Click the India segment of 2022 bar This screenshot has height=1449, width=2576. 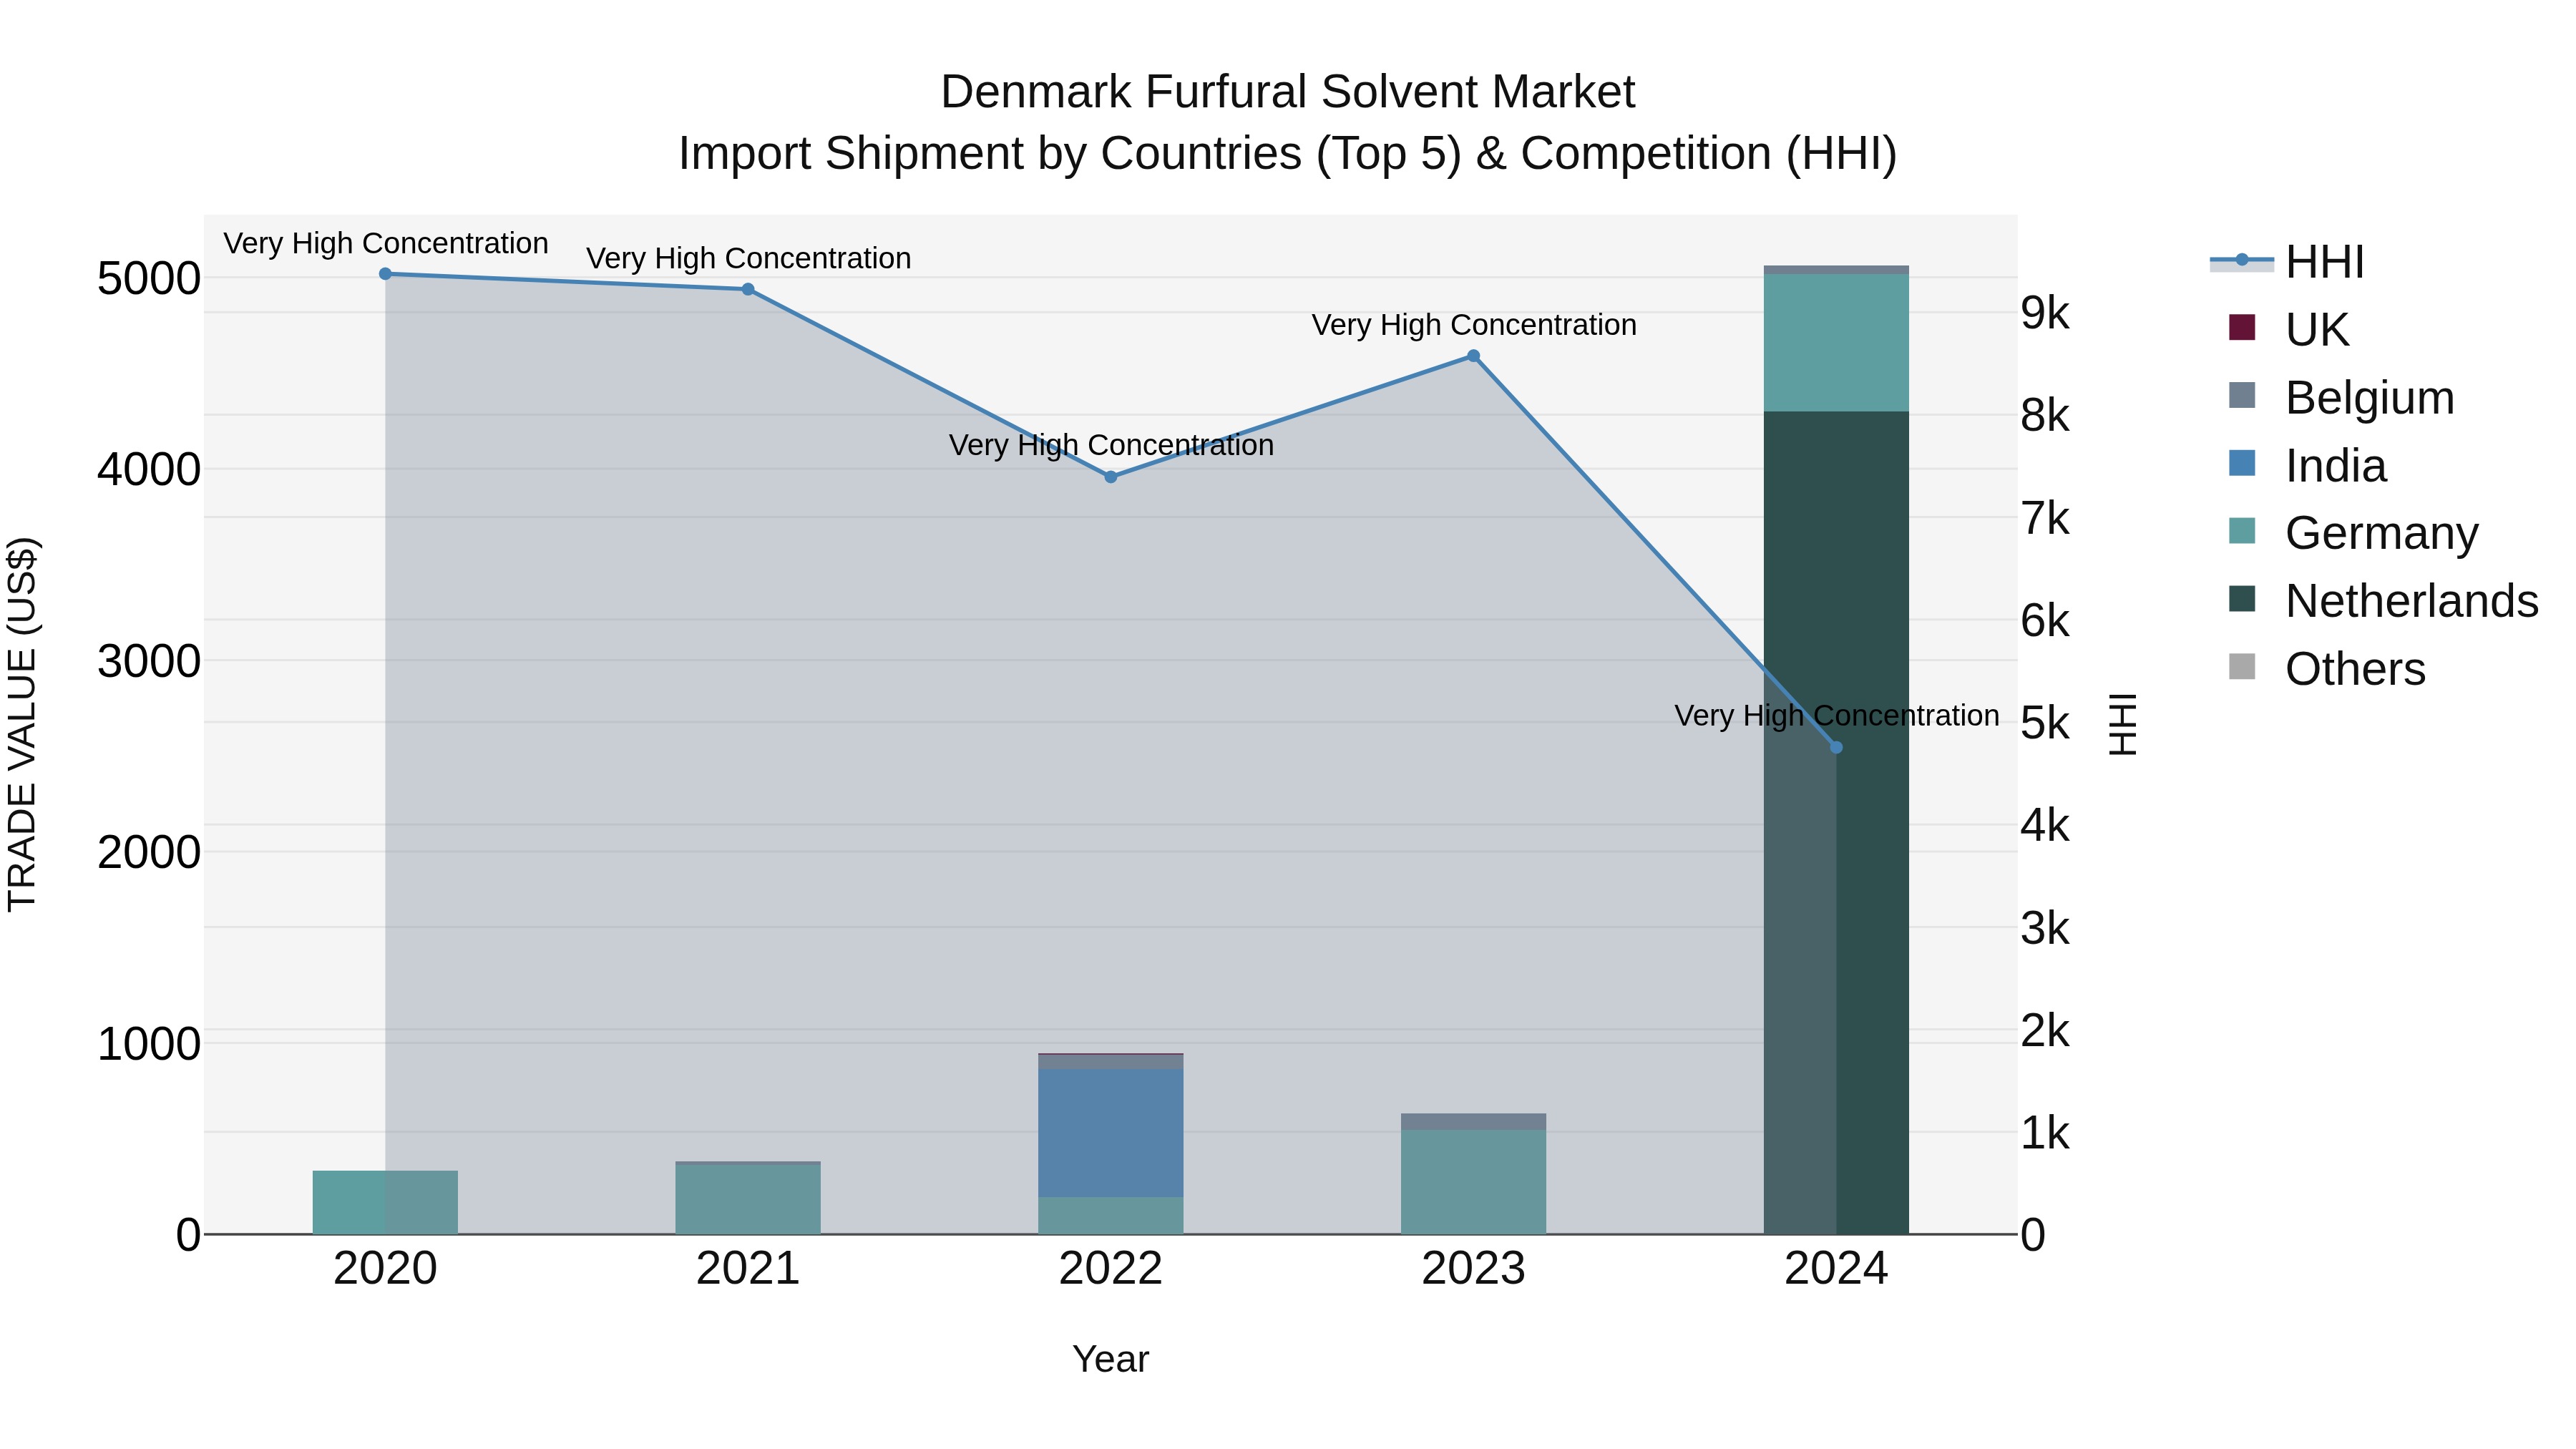(1110, 1133)
